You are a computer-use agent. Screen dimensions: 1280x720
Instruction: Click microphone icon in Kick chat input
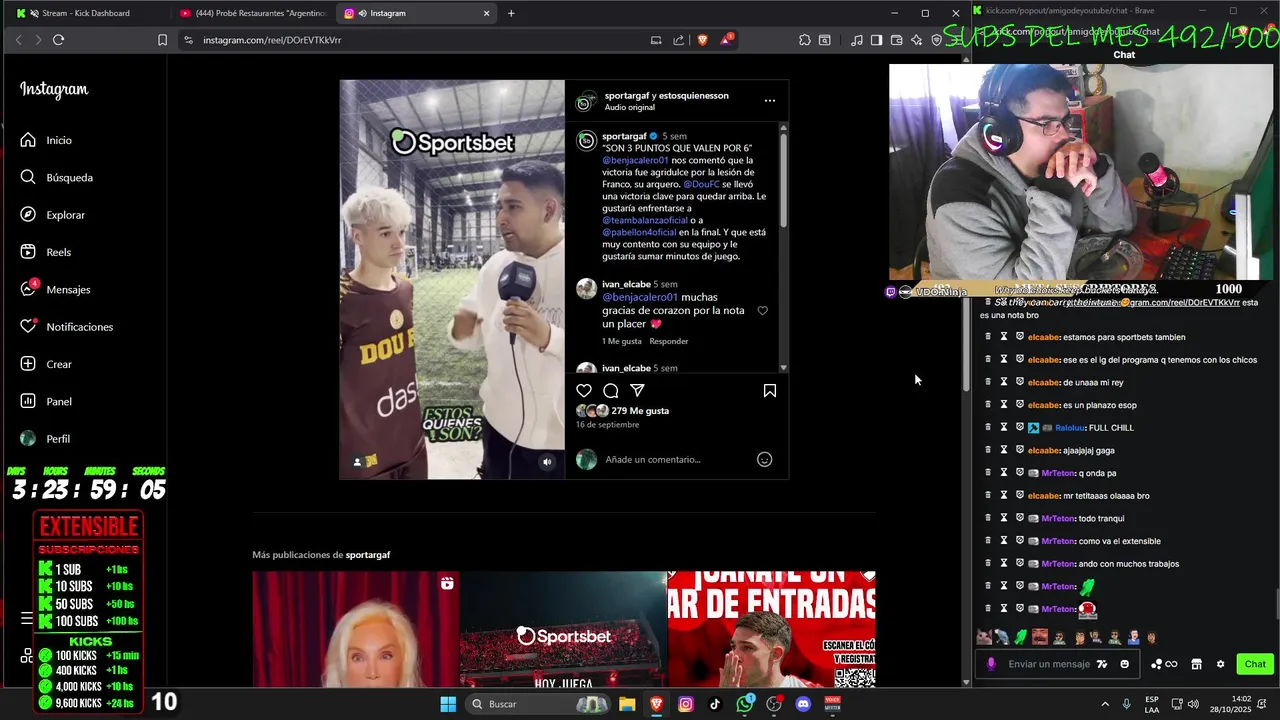pyautogui.click(x=991, y=664)
